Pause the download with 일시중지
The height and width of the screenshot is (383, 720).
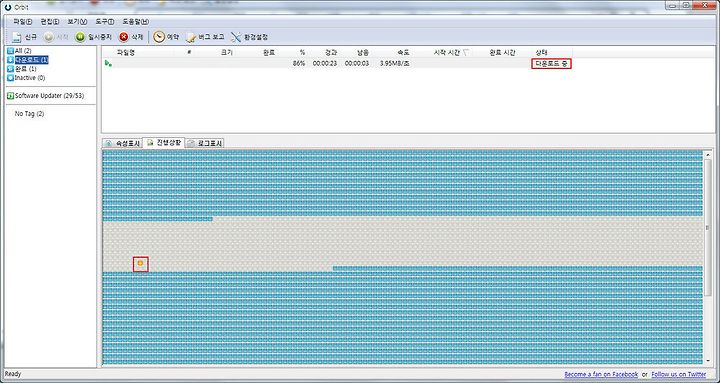(x=94, y=37)
